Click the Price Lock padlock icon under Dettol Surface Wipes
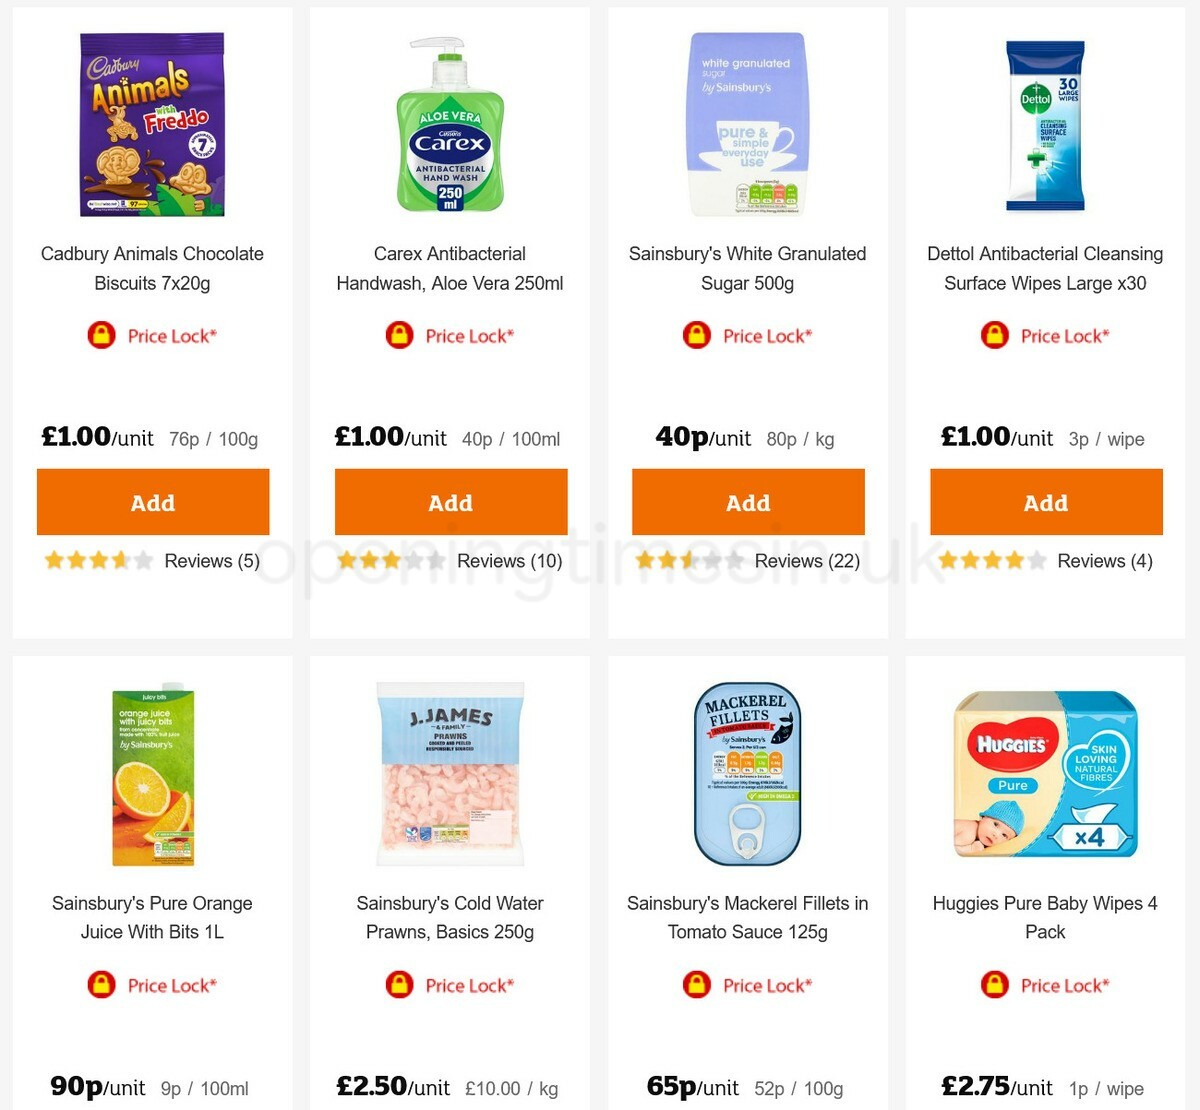The height and width of the screenshot is (1110, 1200). [x=994, y=336]
